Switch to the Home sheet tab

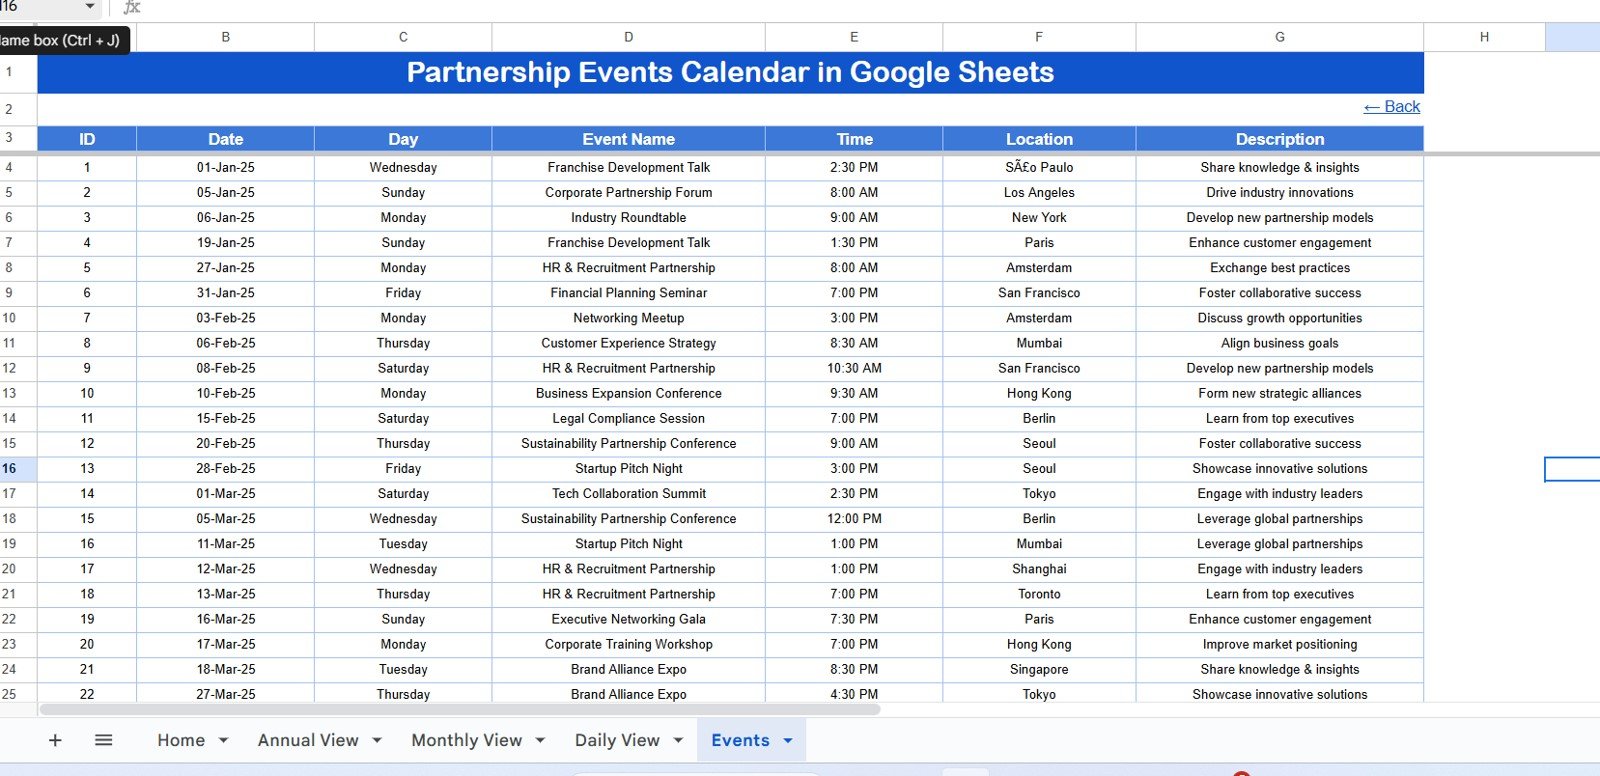pyautogui.click(x=181, y=740)
